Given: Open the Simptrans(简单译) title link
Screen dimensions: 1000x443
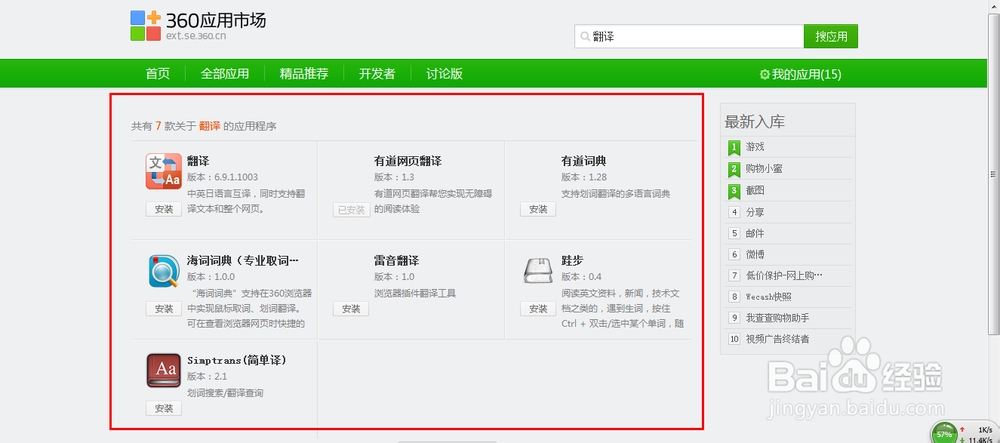Looking at the screenshot, I should (237, 360).
